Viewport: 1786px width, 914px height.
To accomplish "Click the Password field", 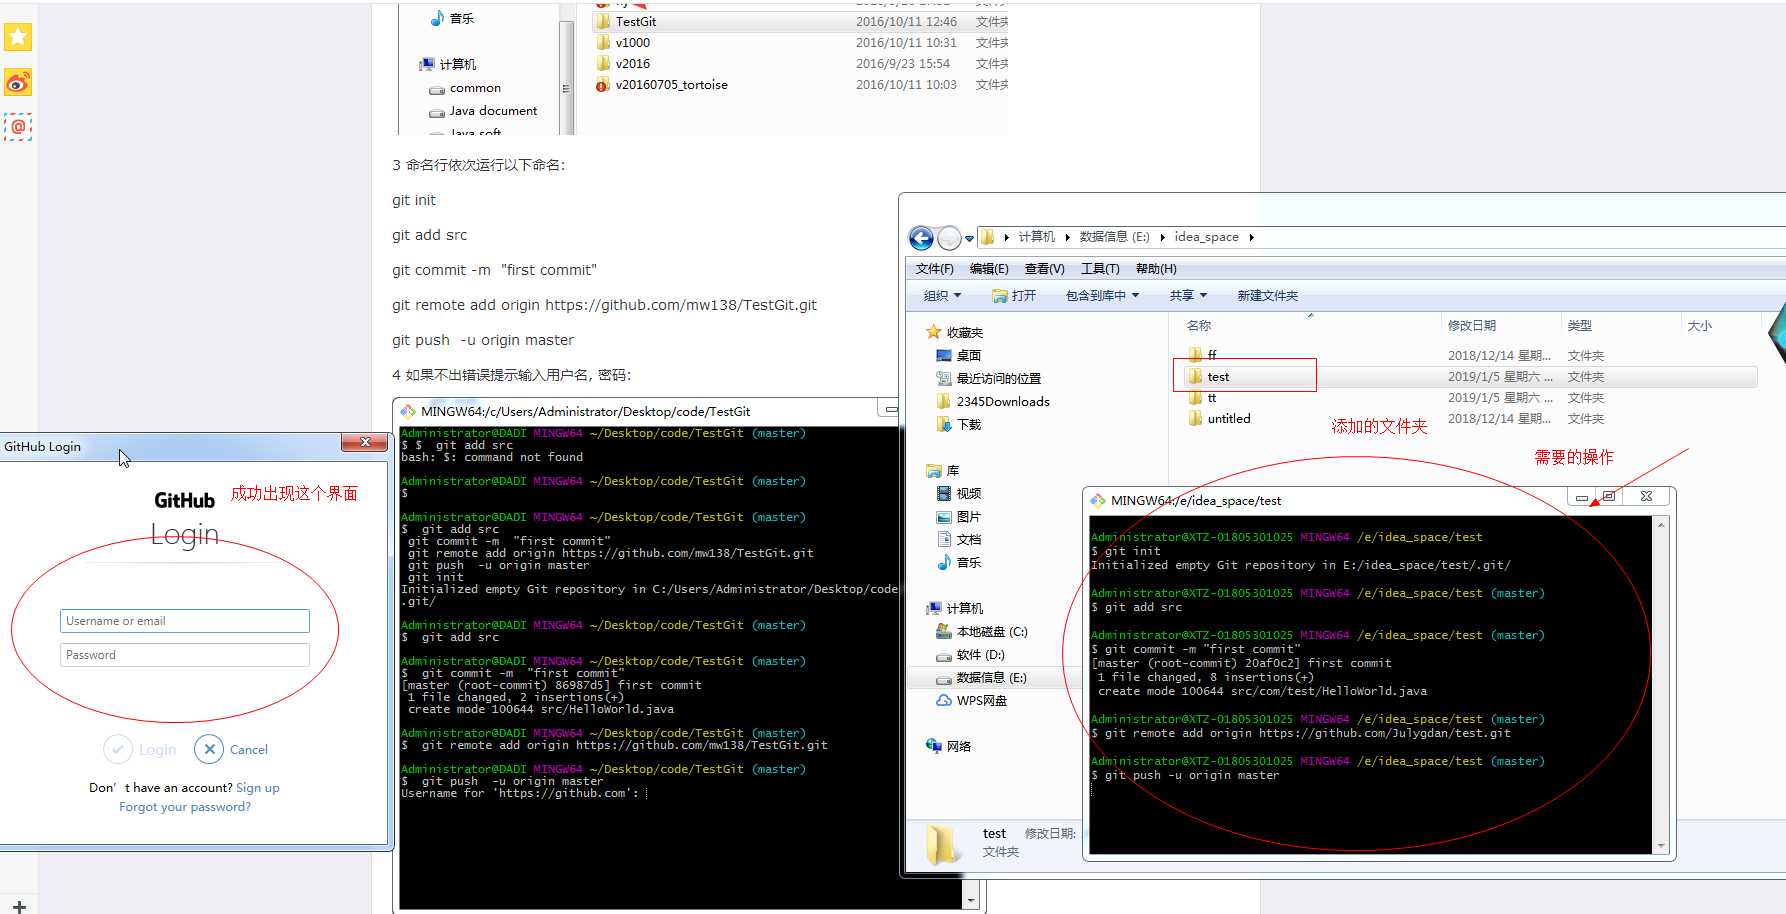I will [x=185, y=655].
